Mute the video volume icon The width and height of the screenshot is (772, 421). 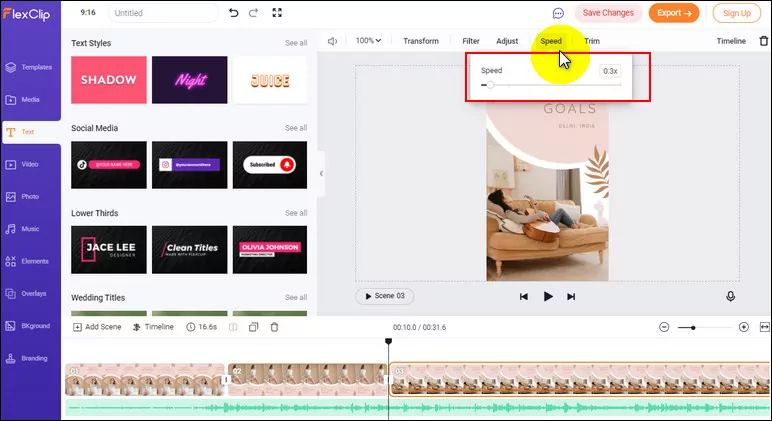pos(332,41)
